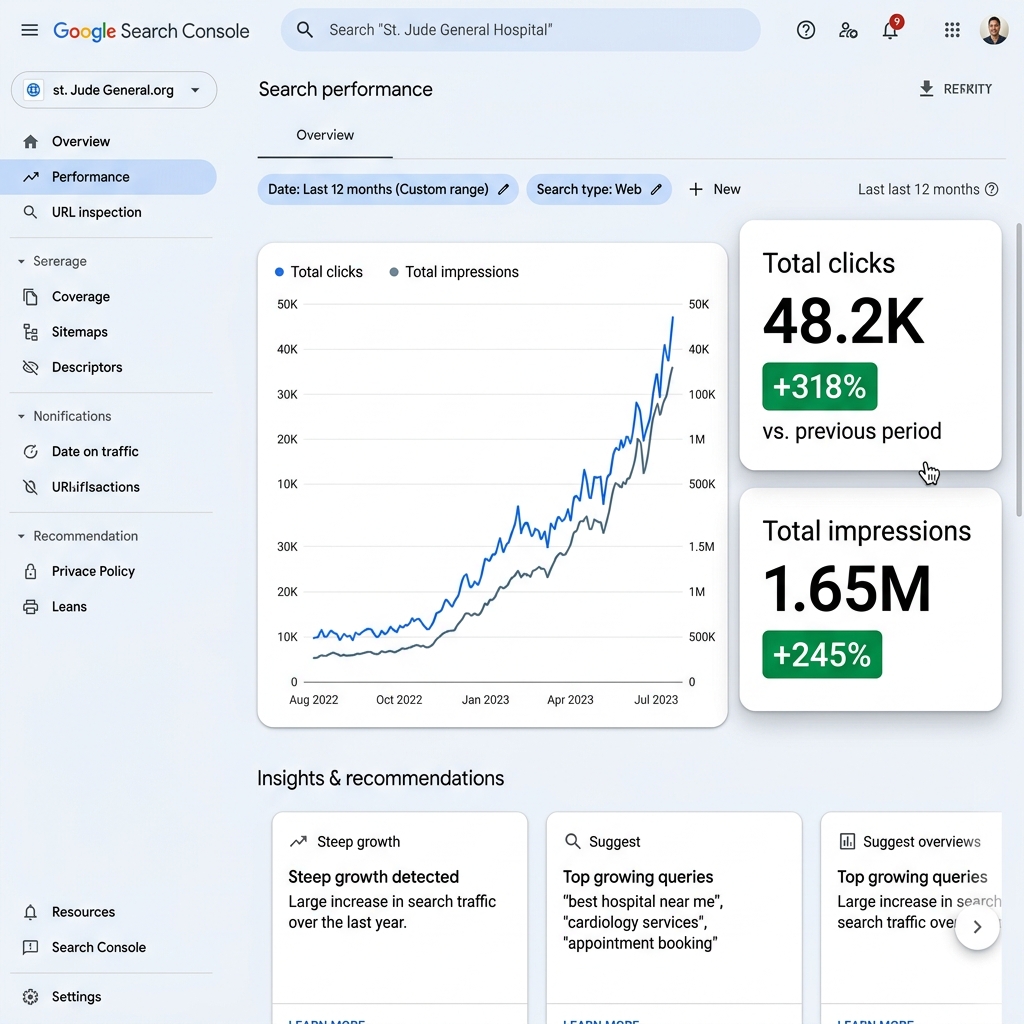Click the Search type: Web filter chip

(x=599, y=189)
